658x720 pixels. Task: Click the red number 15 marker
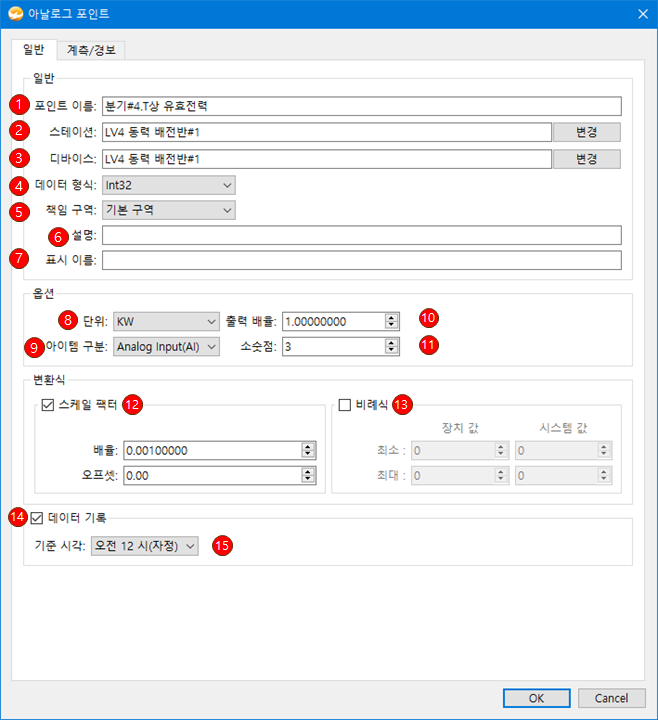point(222,546)
